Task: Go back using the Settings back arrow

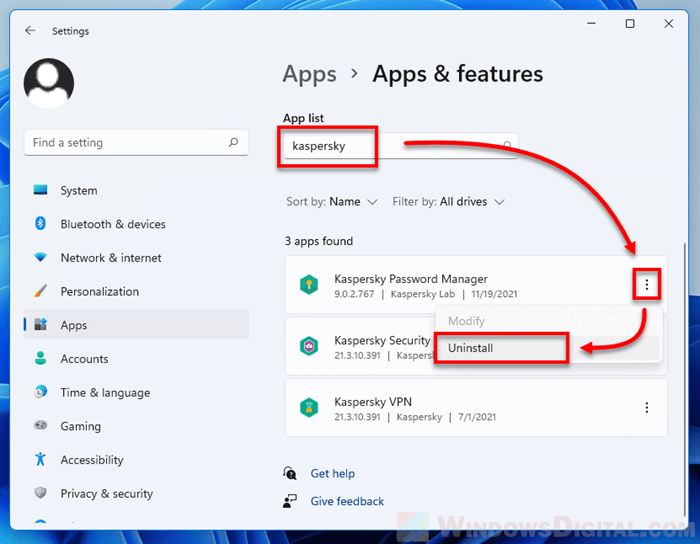Action: (30, 30)
